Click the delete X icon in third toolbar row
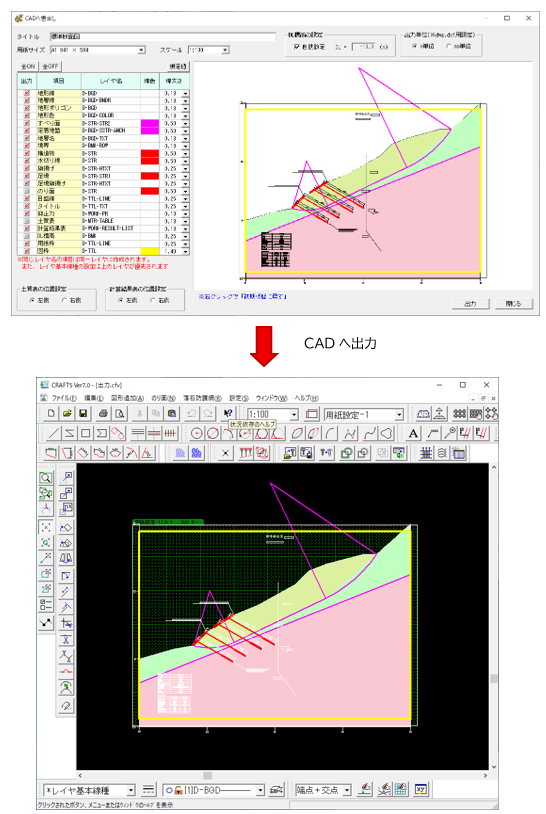This screenshot has height=814, width=546. 225,453
